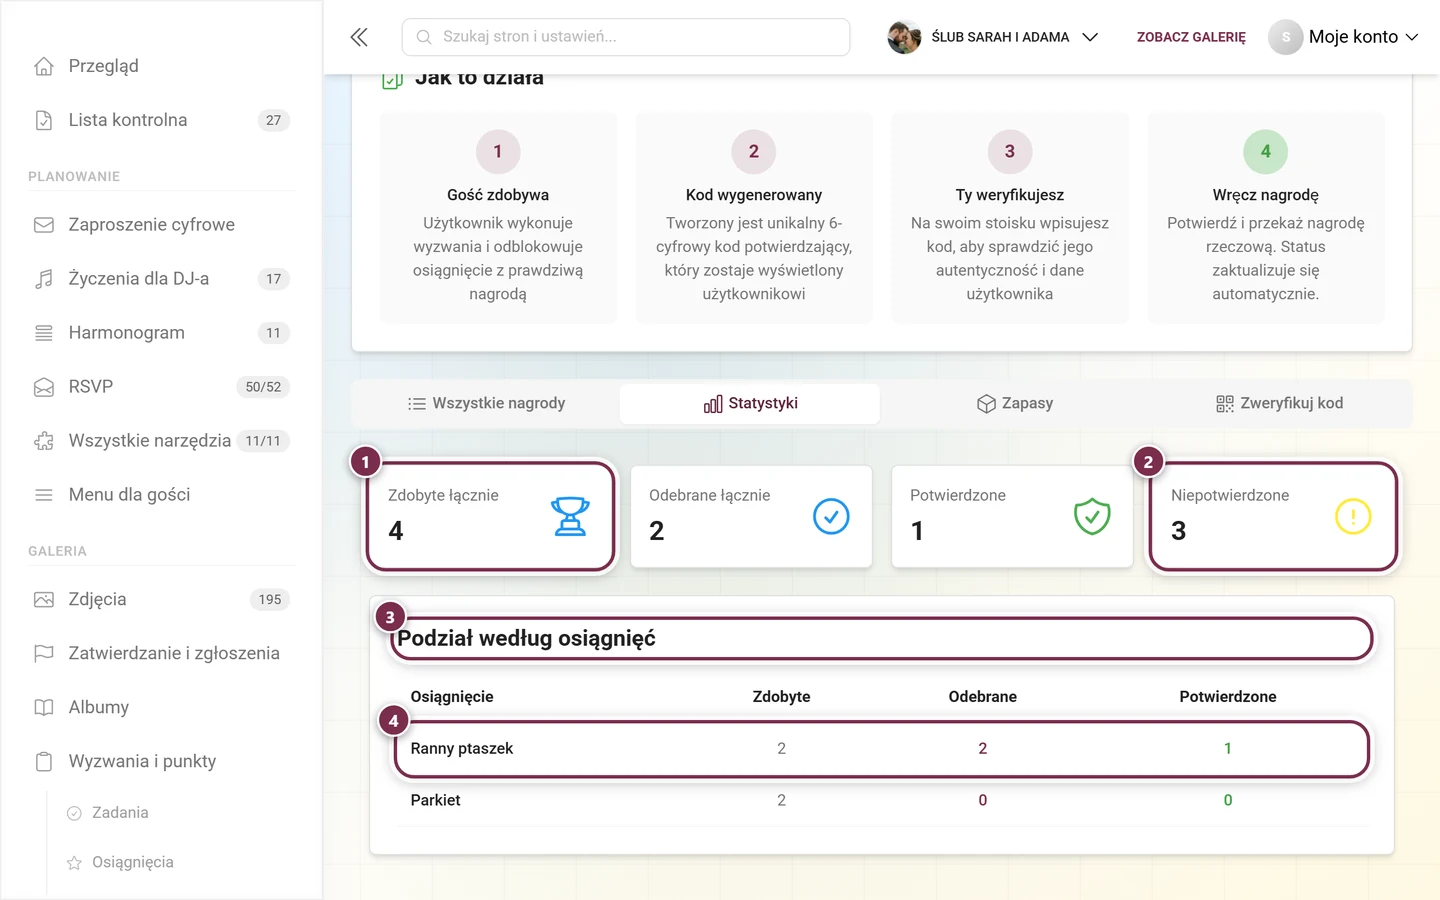The image size is (1440, 900).
Task: Click the RSVP open envelope icon
Action: [44, 387]
